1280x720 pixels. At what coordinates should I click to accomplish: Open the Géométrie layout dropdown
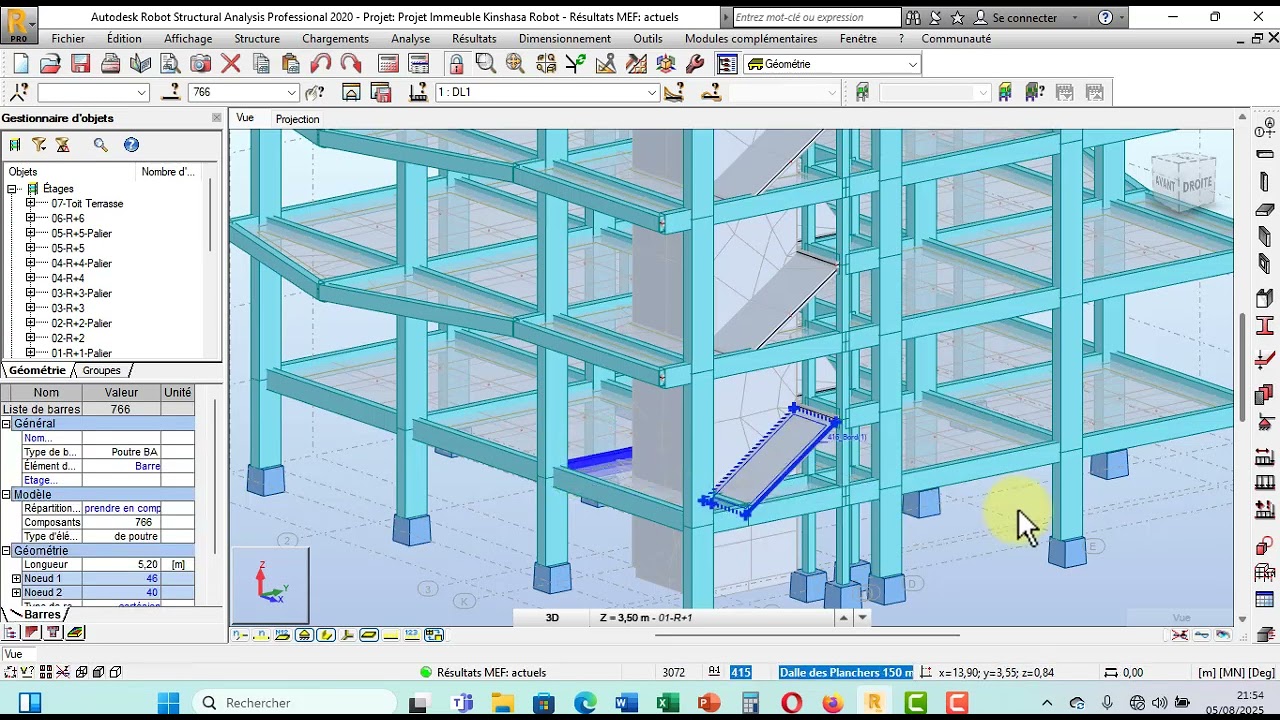(x=912, y=64)
